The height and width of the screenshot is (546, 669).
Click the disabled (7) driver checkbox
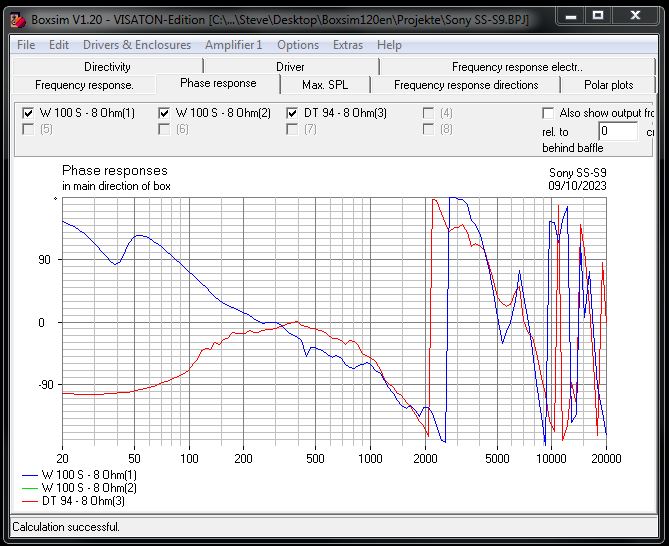[292, 129]
